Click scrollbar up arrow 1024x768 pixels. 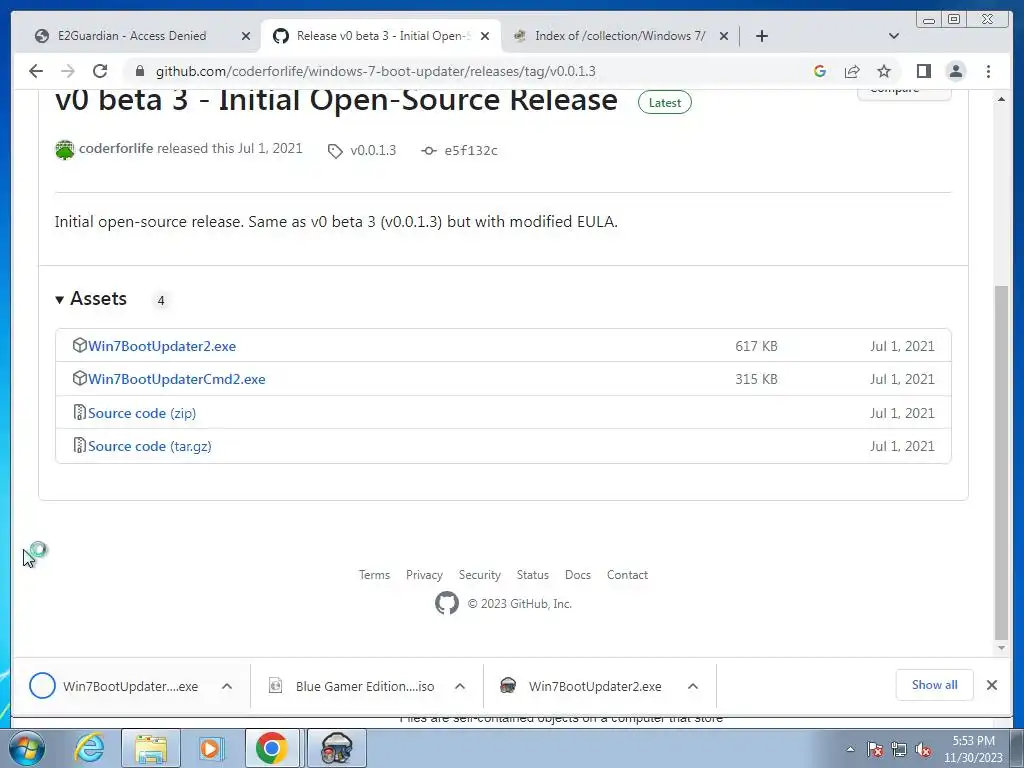click(1001, 99)
